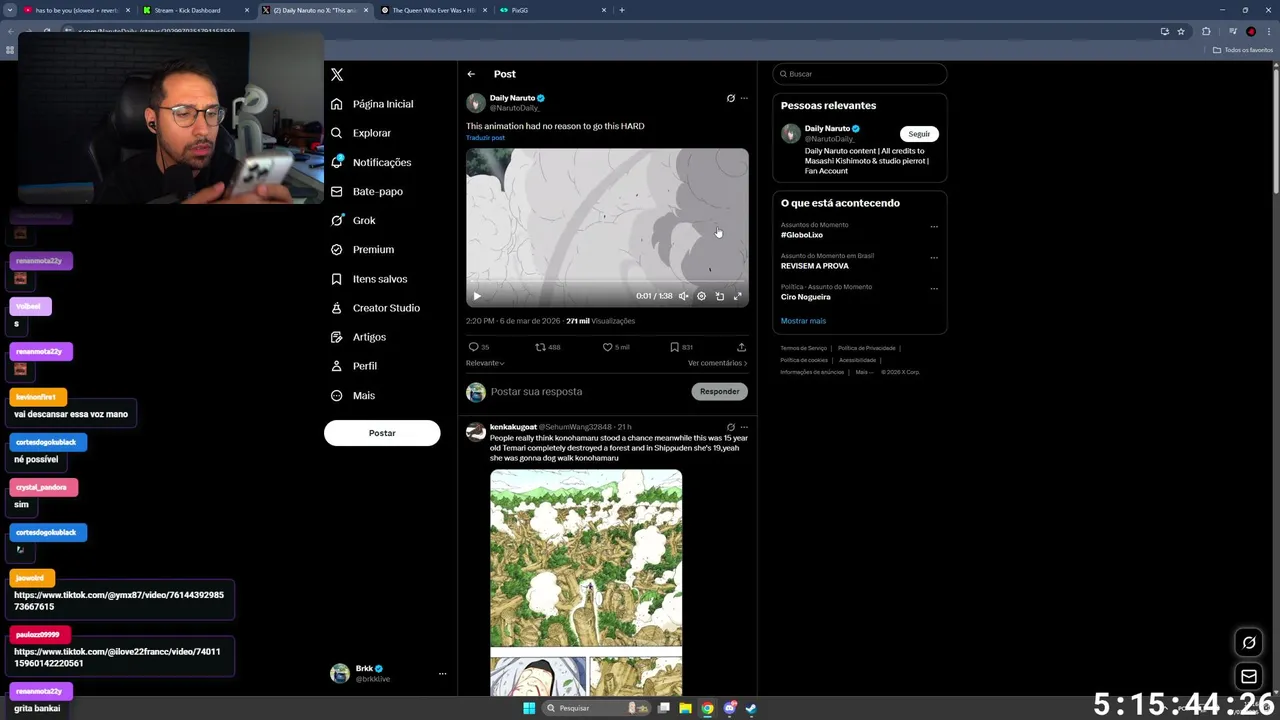
Task: Open kenkakugoat's manga image
Action: (x=586, y=582)
